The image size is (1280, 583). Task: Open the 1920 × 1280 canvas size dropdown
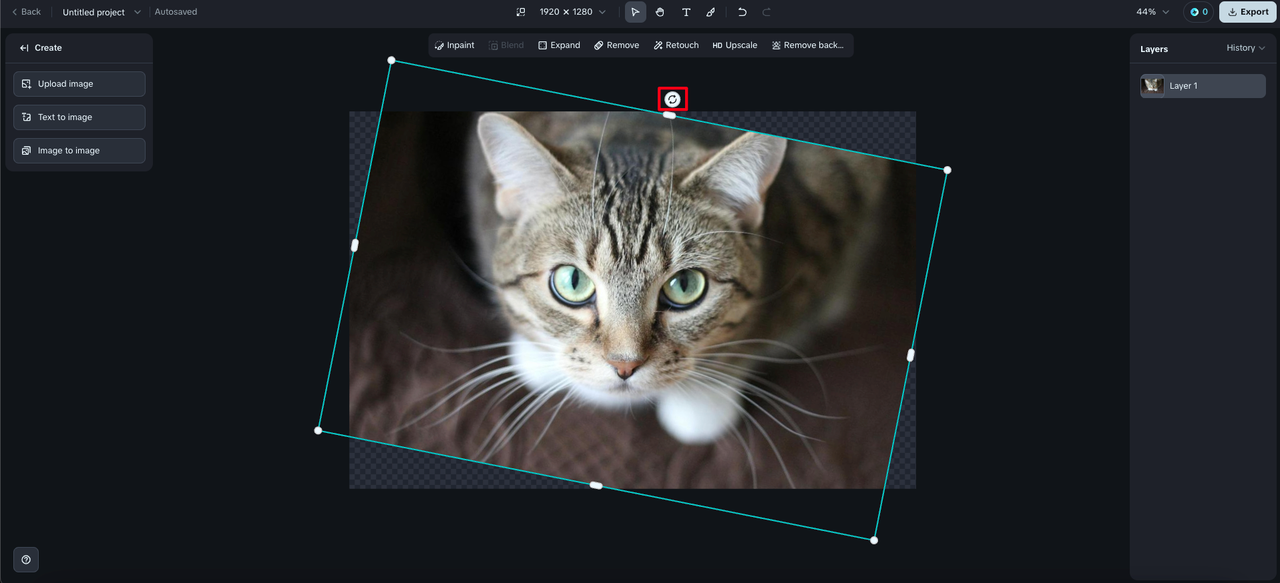[572, 12]
